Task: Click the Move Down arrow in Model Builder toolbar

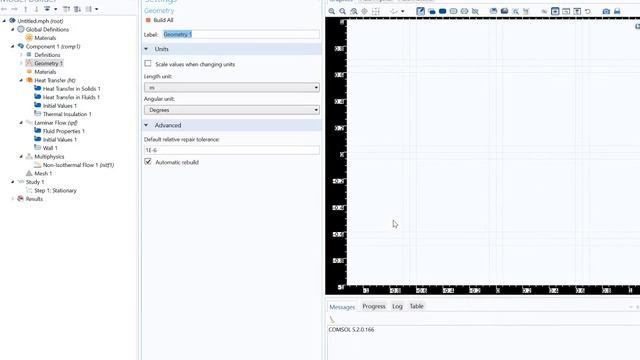Action: pyautogui.click(x=36, y=9)
